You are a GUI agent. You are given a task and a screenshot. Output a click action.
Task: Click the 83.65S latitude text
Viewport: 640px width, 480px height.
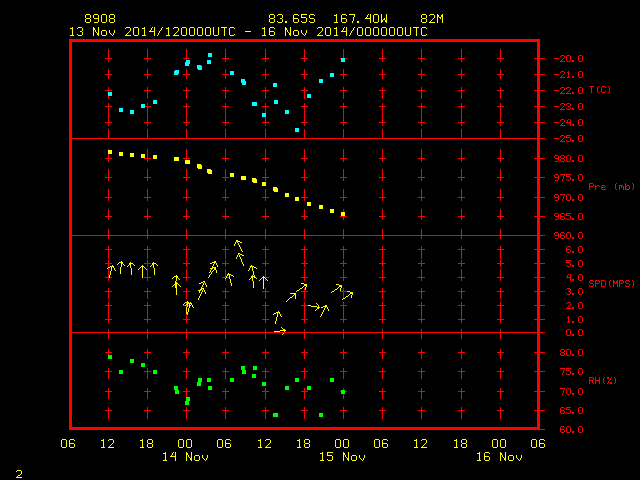[x=292, y=19]
